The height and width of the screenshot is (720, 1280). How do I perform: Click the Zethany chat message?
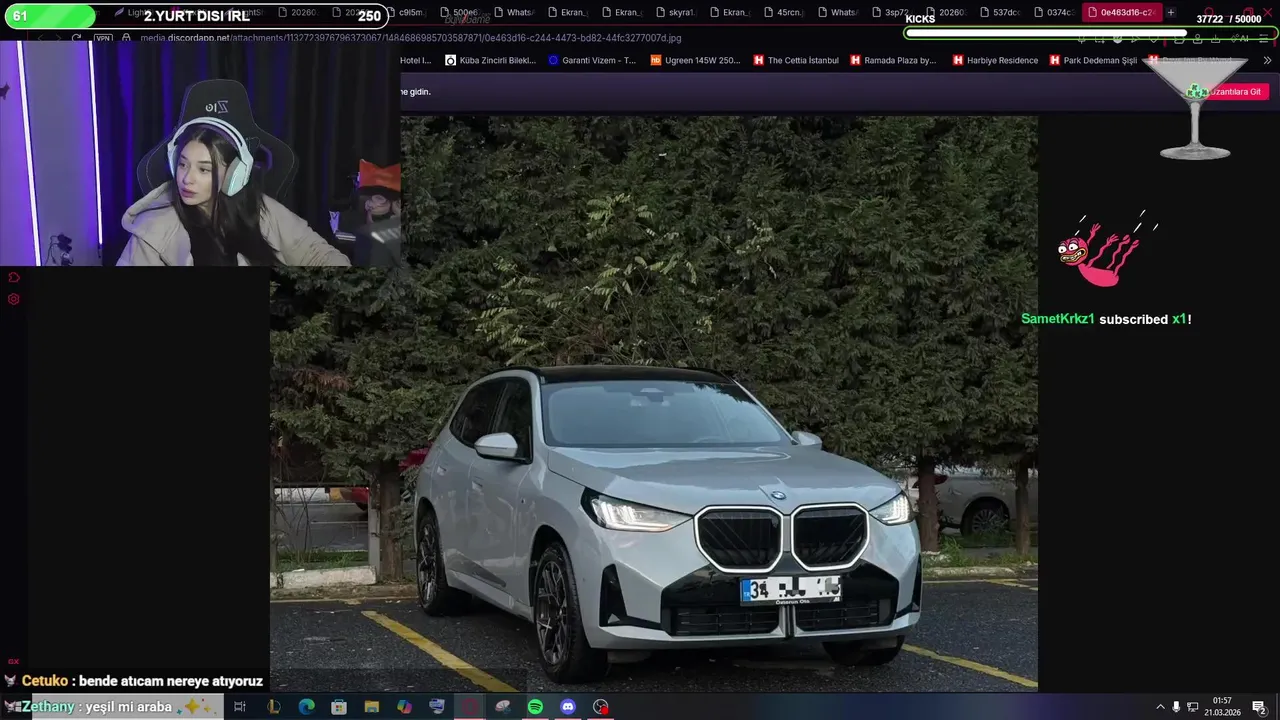tap(112, 707)
